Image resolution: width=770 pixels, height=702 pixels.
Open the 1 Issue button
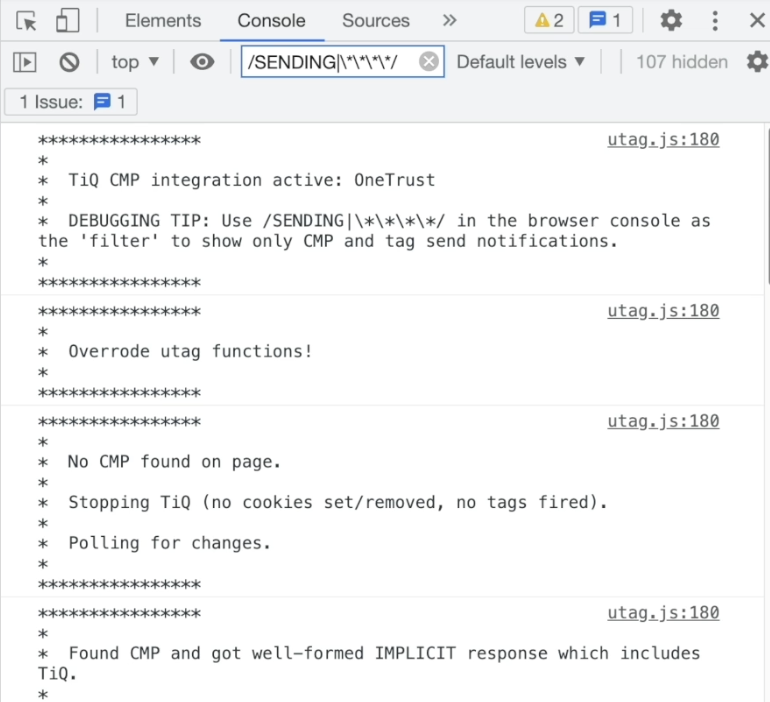pos(71,102)
